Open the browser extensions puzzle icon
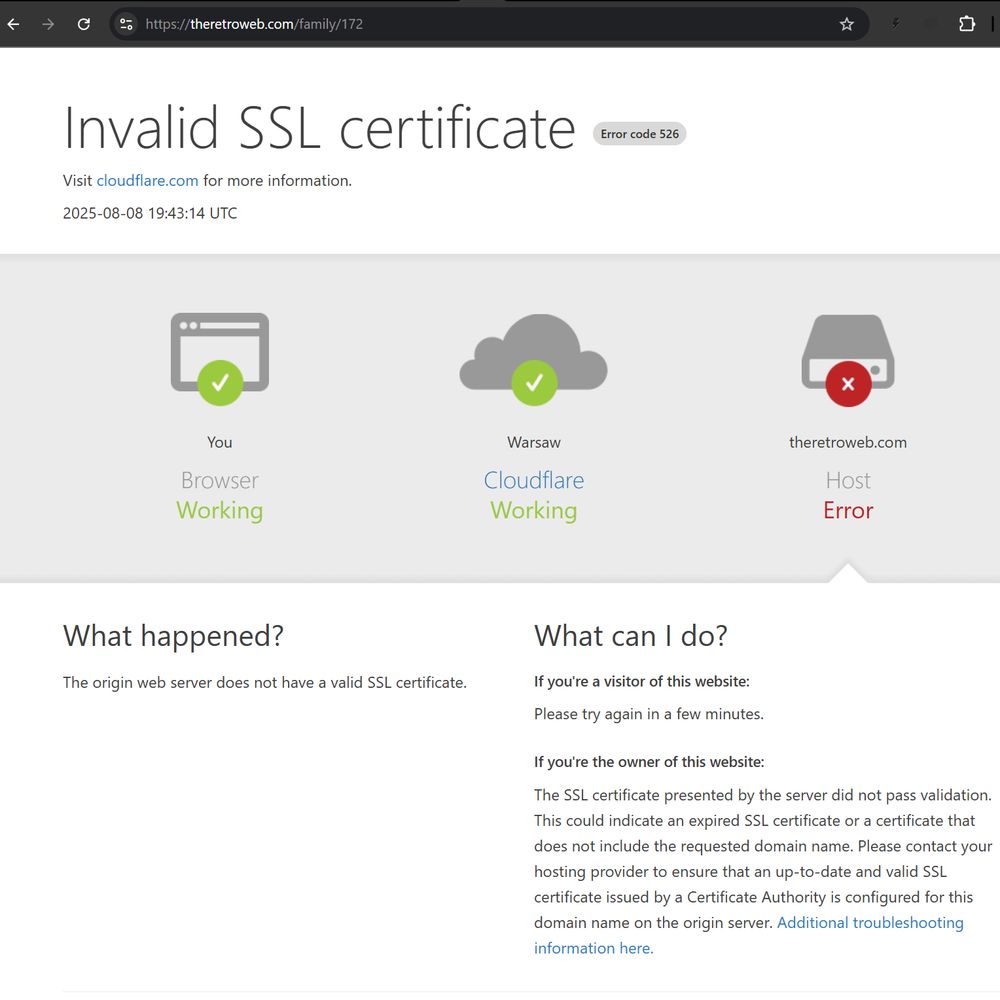Screen dimensions: 1000x1000 click(x=967, y=24)
